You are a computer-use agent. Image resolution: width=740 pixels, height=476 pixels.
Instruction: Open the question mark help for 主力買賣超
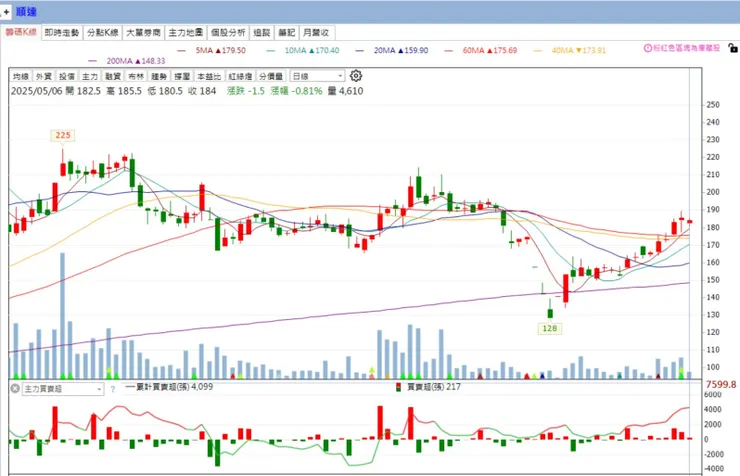point(112,389)
